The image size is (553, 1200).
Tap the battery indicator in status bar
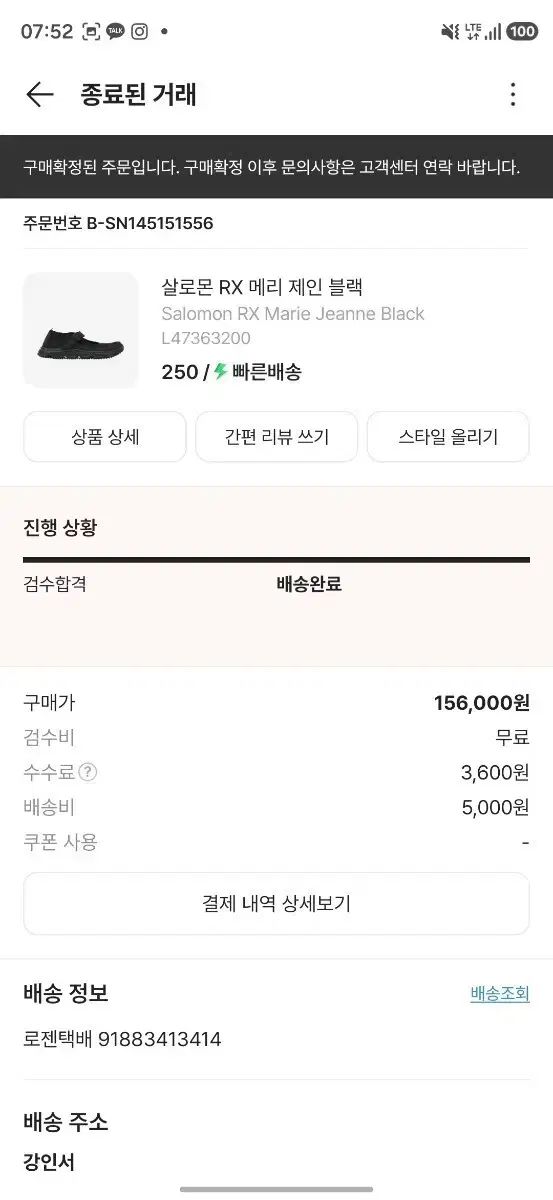click(x=522, y=31)
